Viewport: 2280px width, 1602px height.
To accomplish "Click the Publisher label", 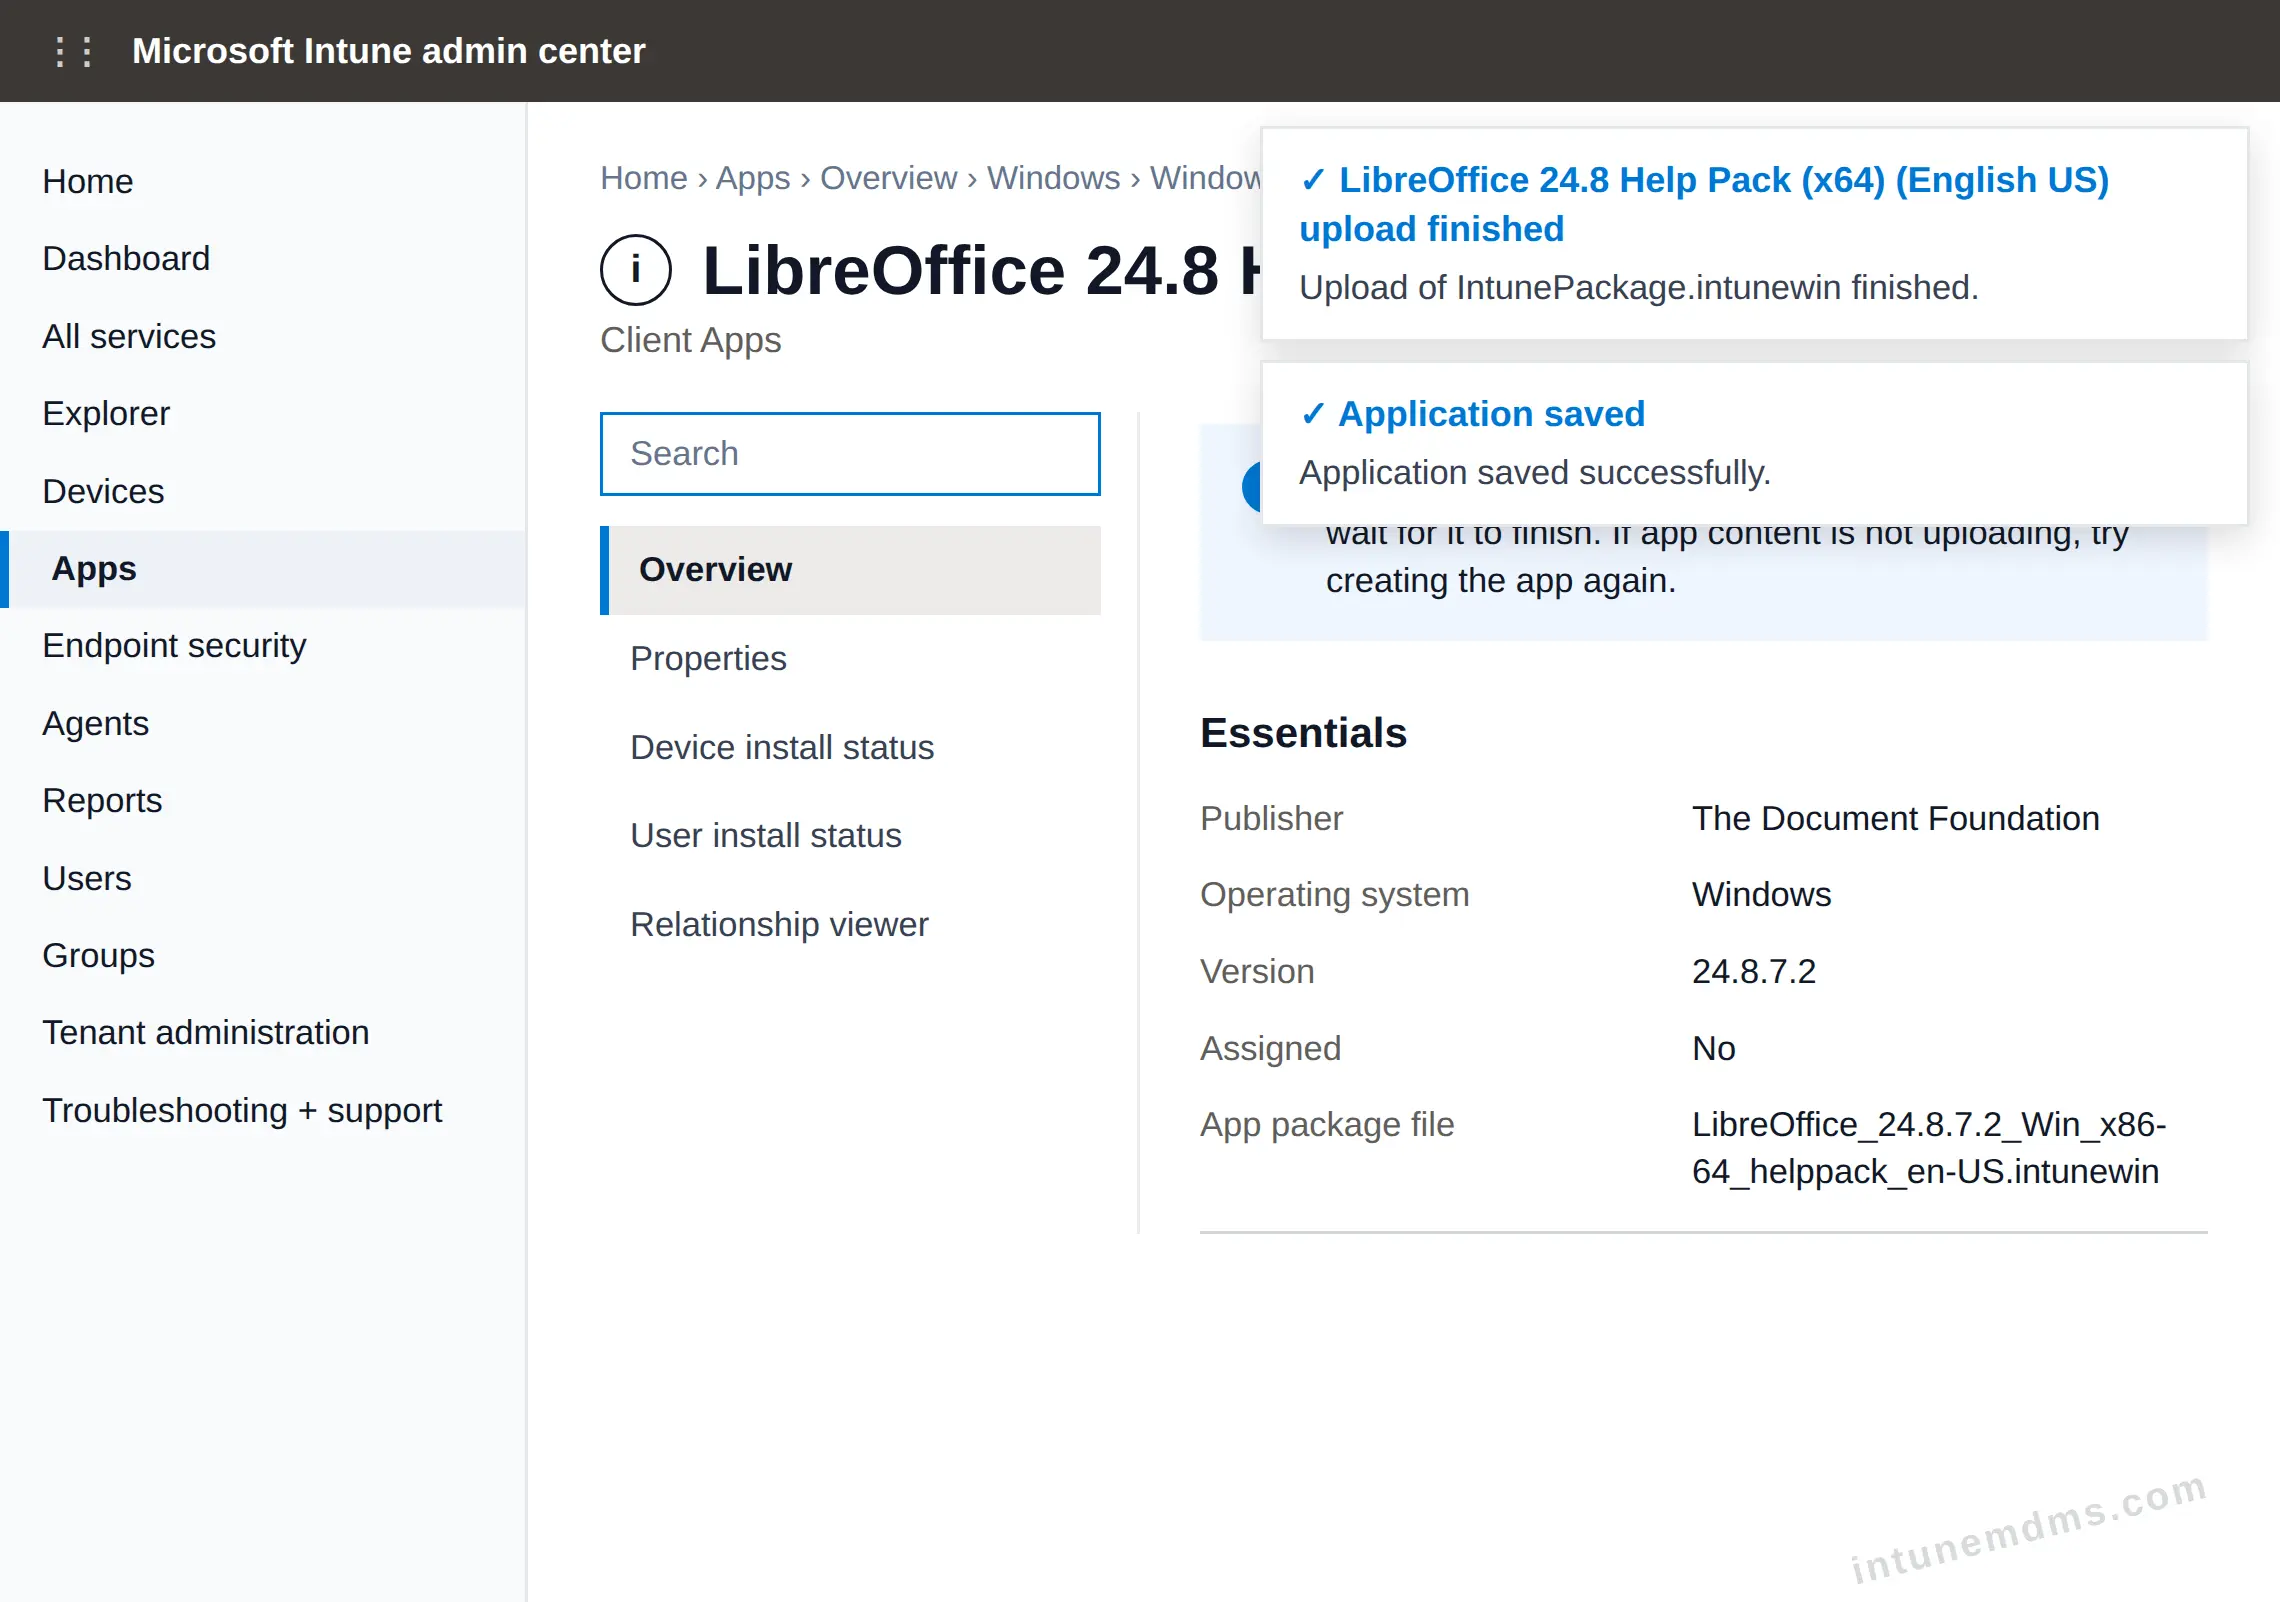I will 1271,818.
